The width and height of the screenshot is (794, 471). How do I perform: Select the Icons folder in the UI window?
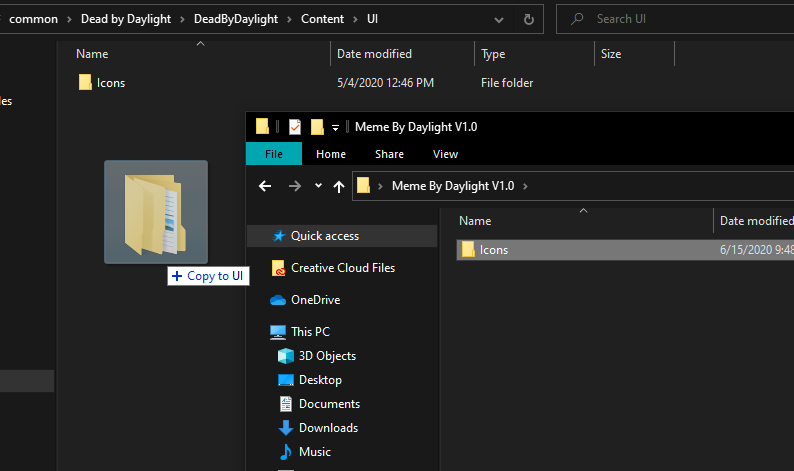[x=110, y=83]
